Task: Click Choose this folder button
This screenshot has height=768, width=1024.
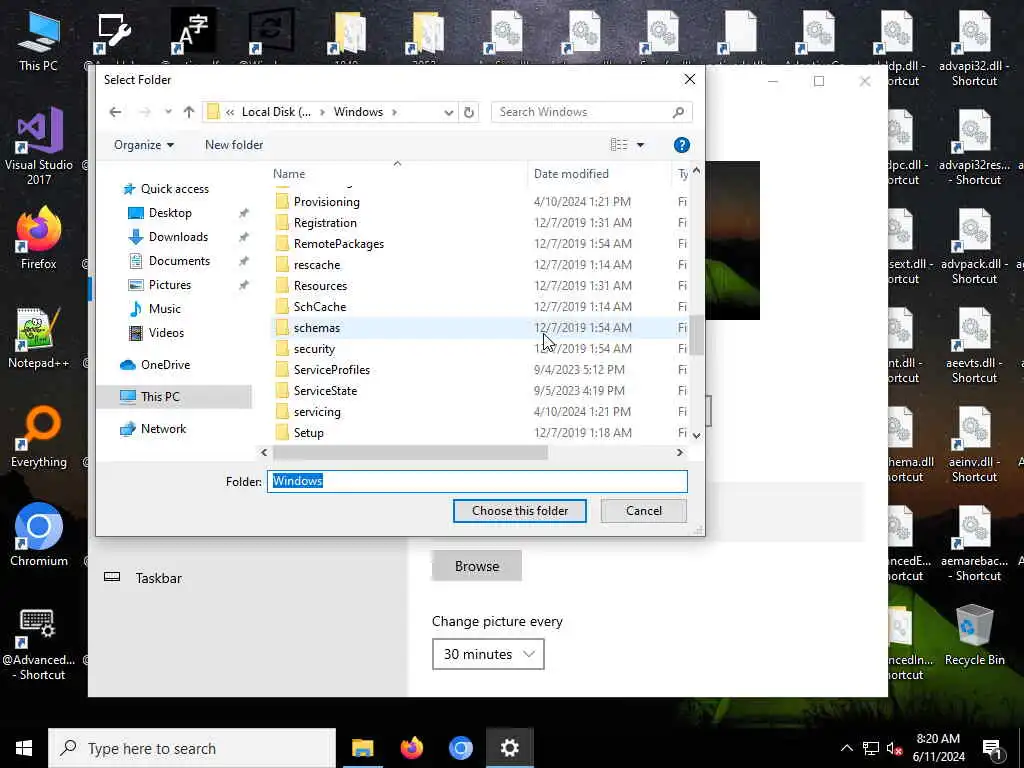Action: (x=520, y=511)
